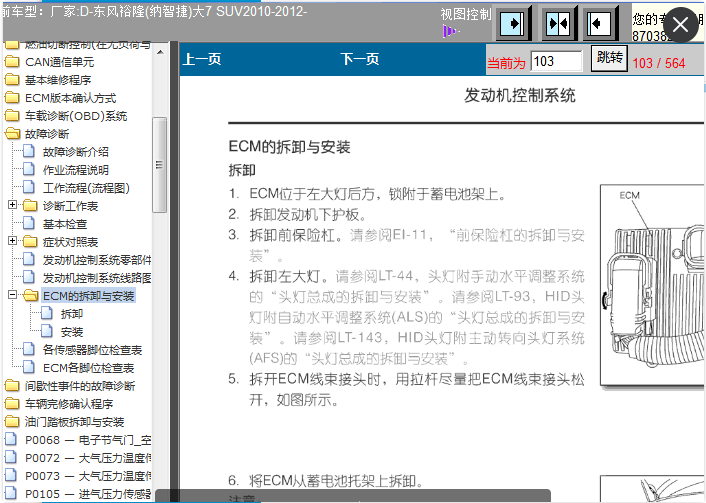Screen dimensions: 706x503
Task: Expand the 诊断工作表 tree node
Action: 12,206
